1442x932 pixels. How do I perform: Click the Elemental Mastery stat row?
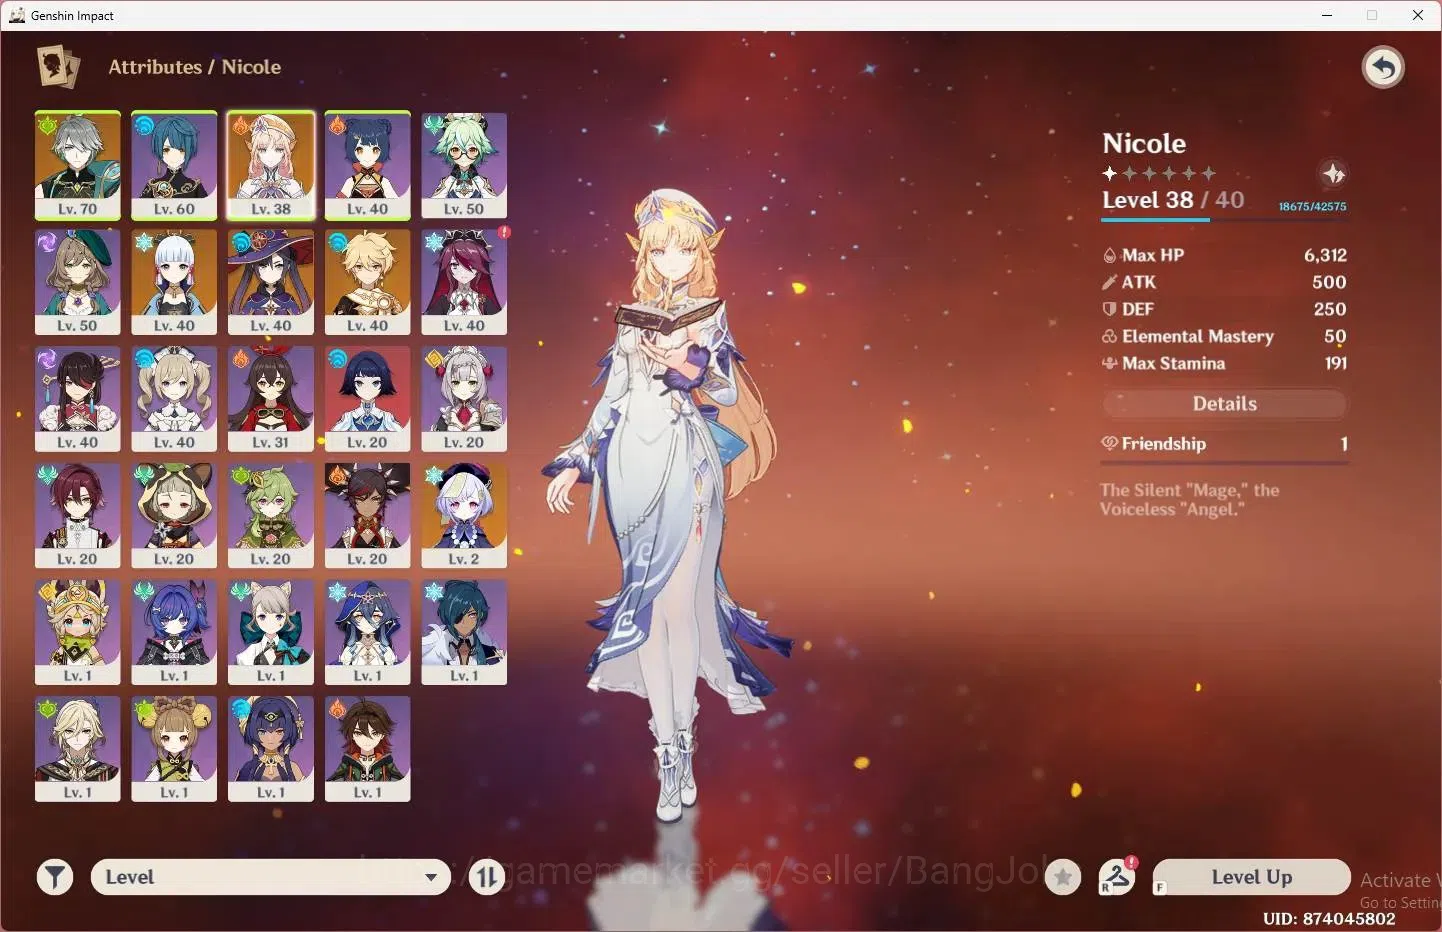pyautogui.click(x=1224, y=336)
